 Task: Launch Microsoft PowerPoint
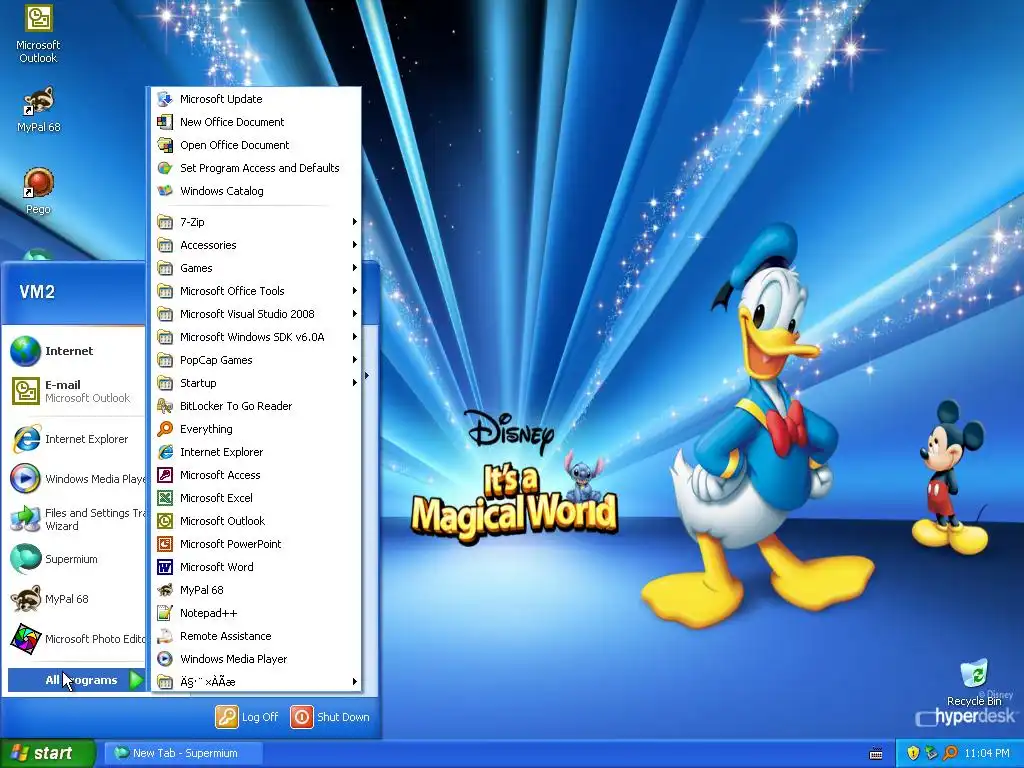pos(255,543)
